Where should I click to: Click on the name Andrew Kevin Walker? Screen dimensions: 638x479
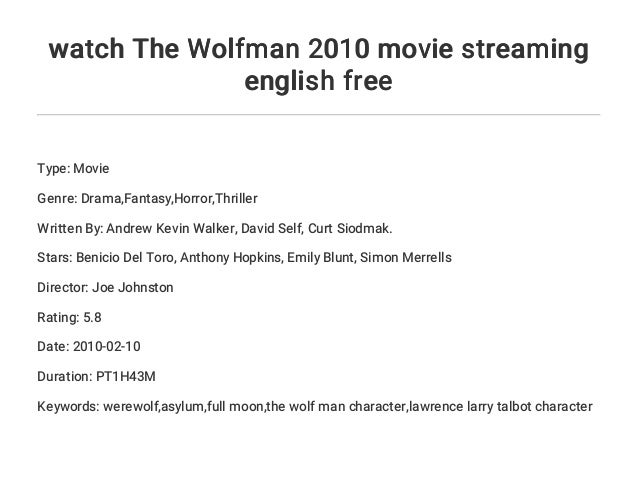(x=170, y=228)
